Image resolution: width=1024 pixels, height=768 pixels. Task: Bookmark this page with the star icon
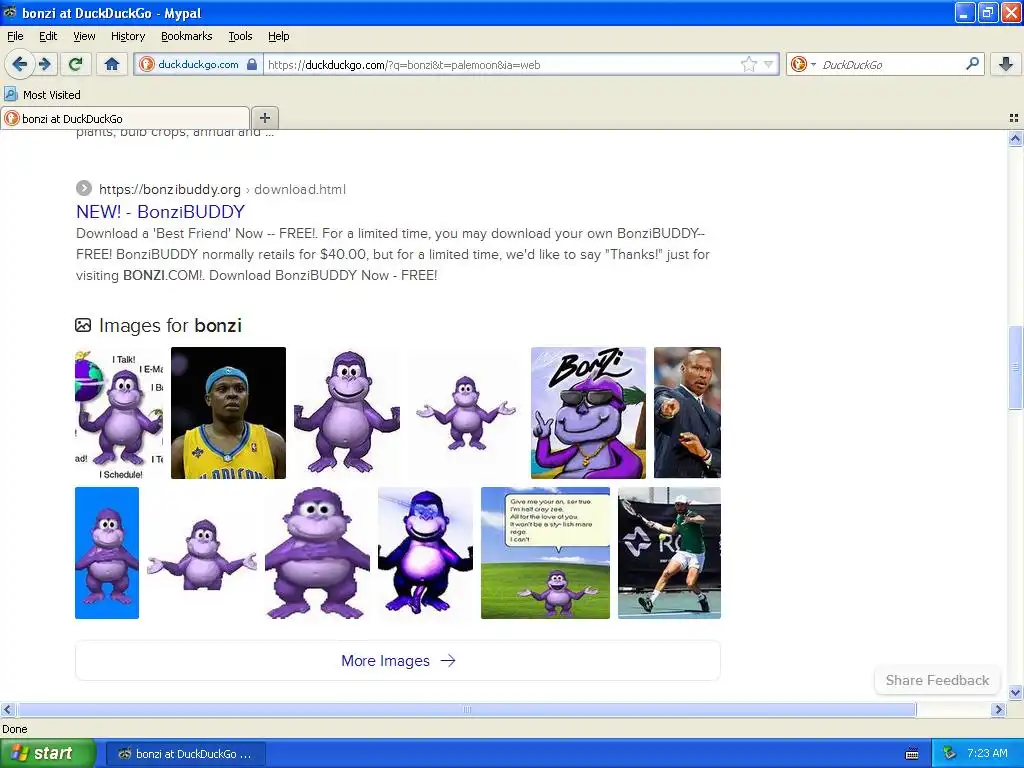748,64
